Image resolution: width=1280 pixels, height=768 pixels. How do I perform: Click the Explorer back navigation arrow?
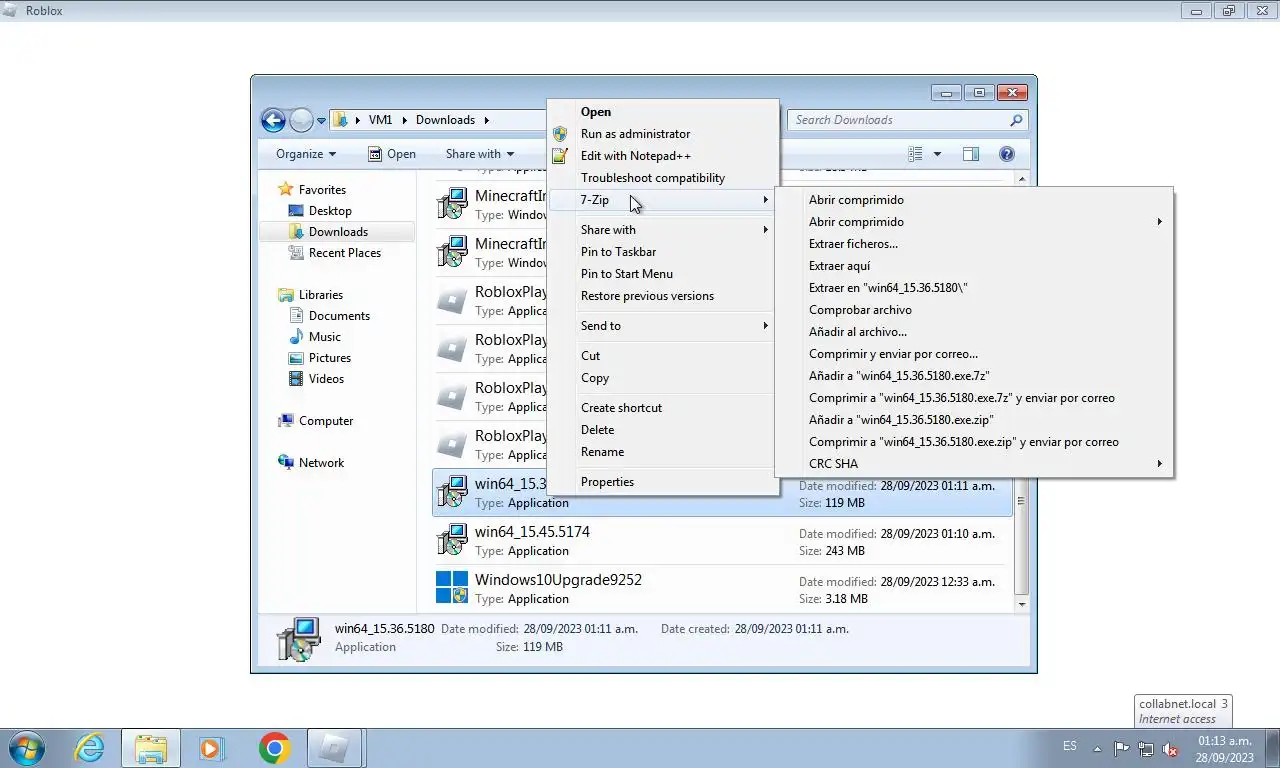[273, 120]
